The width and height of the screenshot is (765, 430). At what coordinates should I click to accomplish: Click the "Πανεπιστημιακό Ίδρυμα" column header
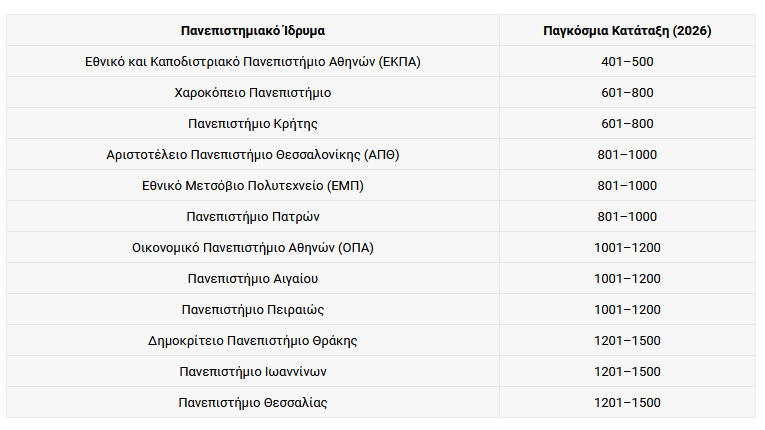253,30
